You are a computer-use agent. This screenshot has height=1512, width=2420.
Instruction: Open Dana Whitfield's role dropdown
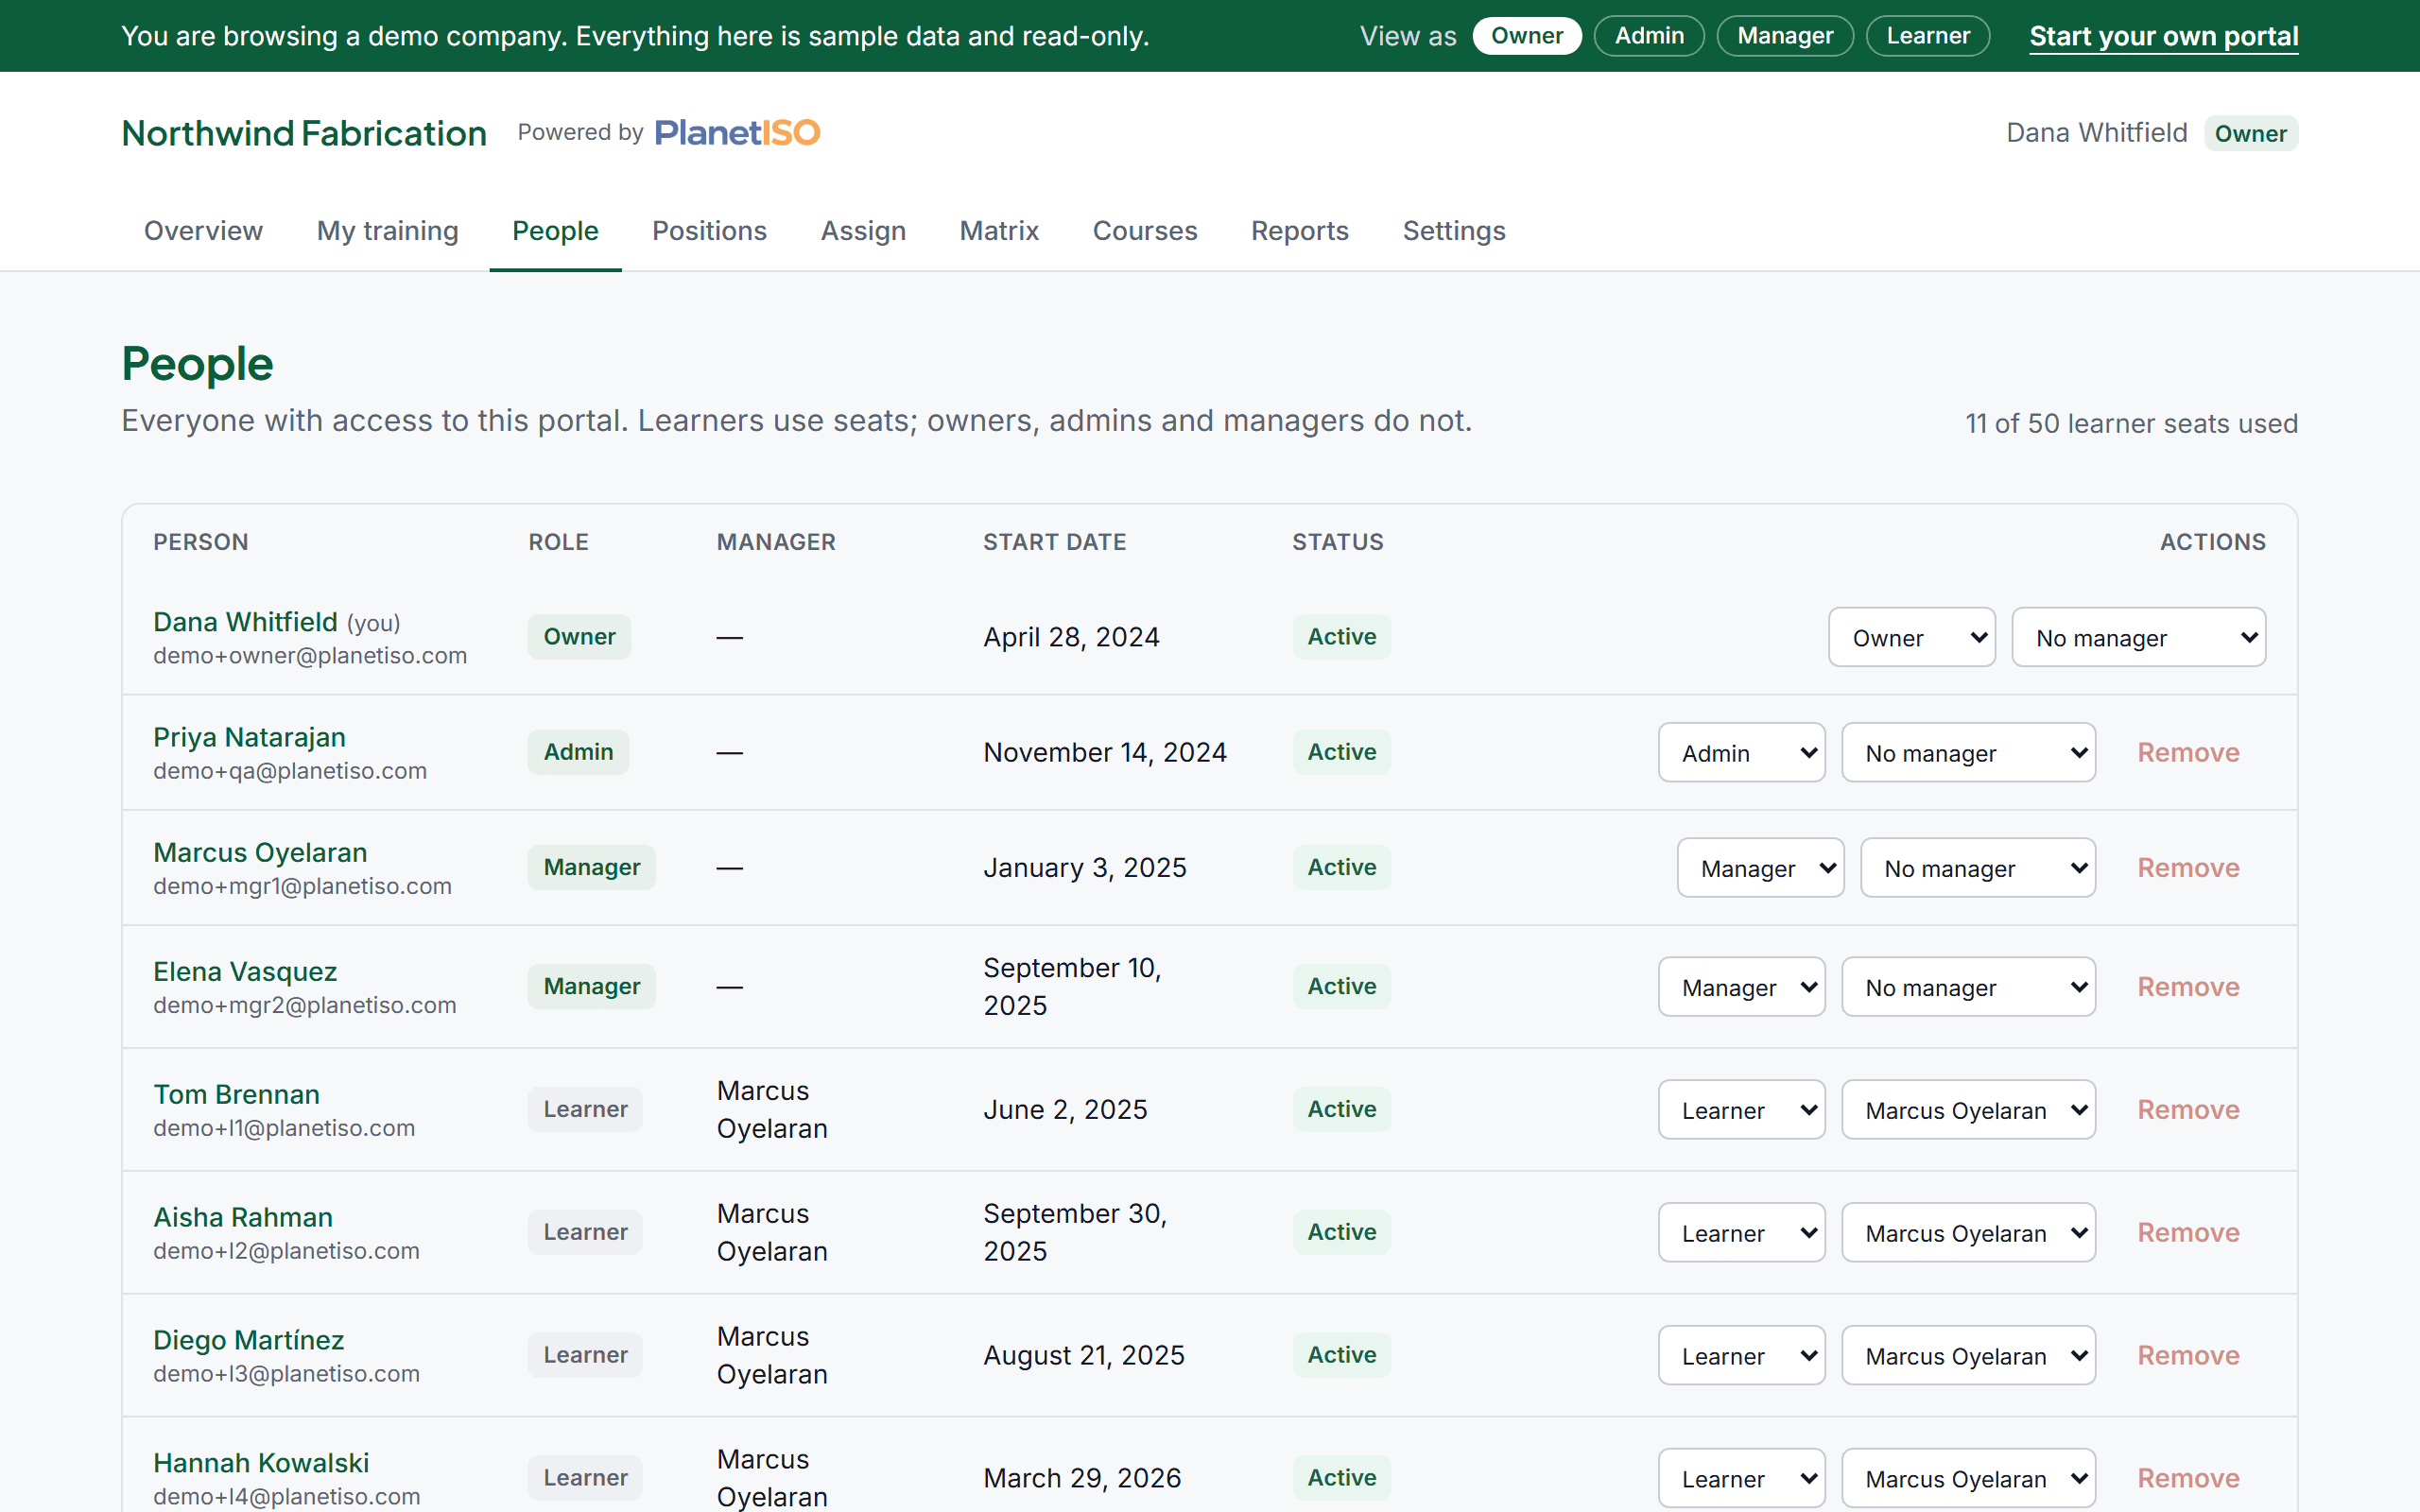[x=1911, y=637]
